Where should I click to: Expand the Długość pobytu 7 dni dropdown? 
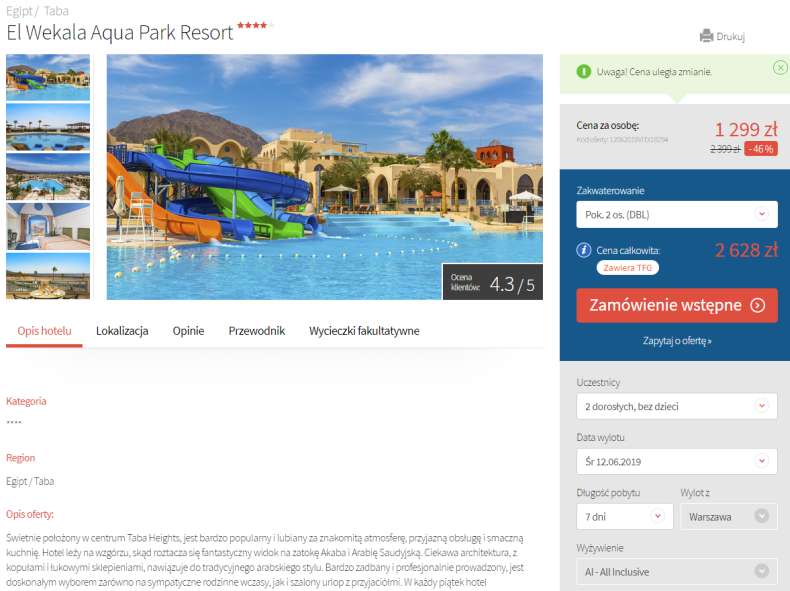tap(625, 516)
